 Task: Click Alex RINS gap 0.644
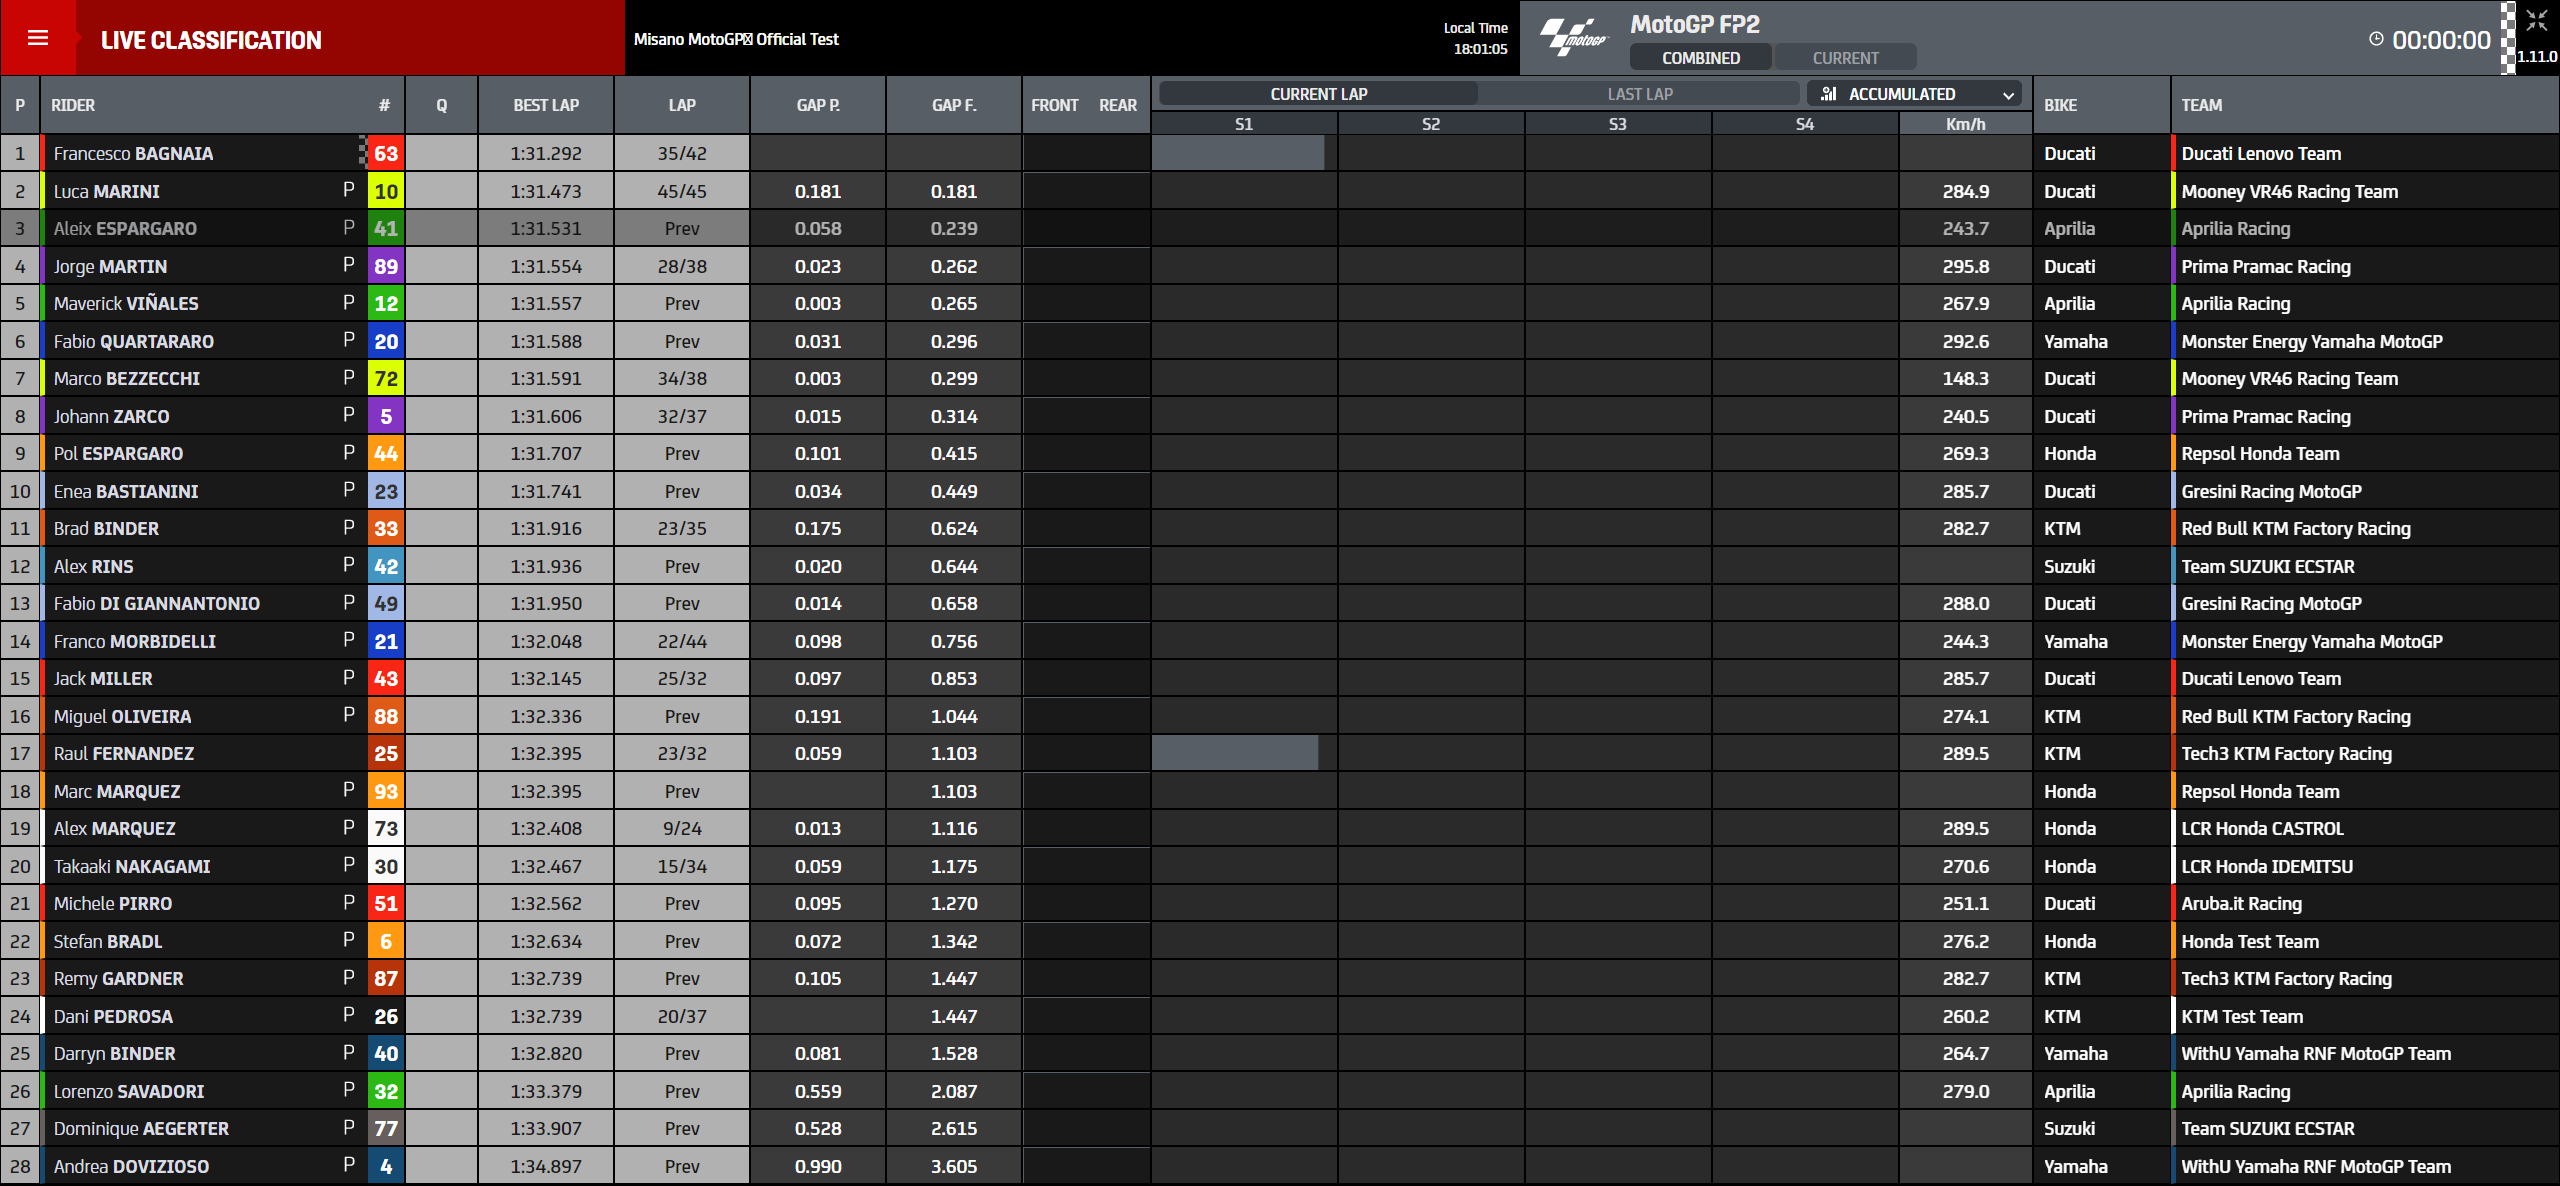pyautogui.click(x=954, y=566)
